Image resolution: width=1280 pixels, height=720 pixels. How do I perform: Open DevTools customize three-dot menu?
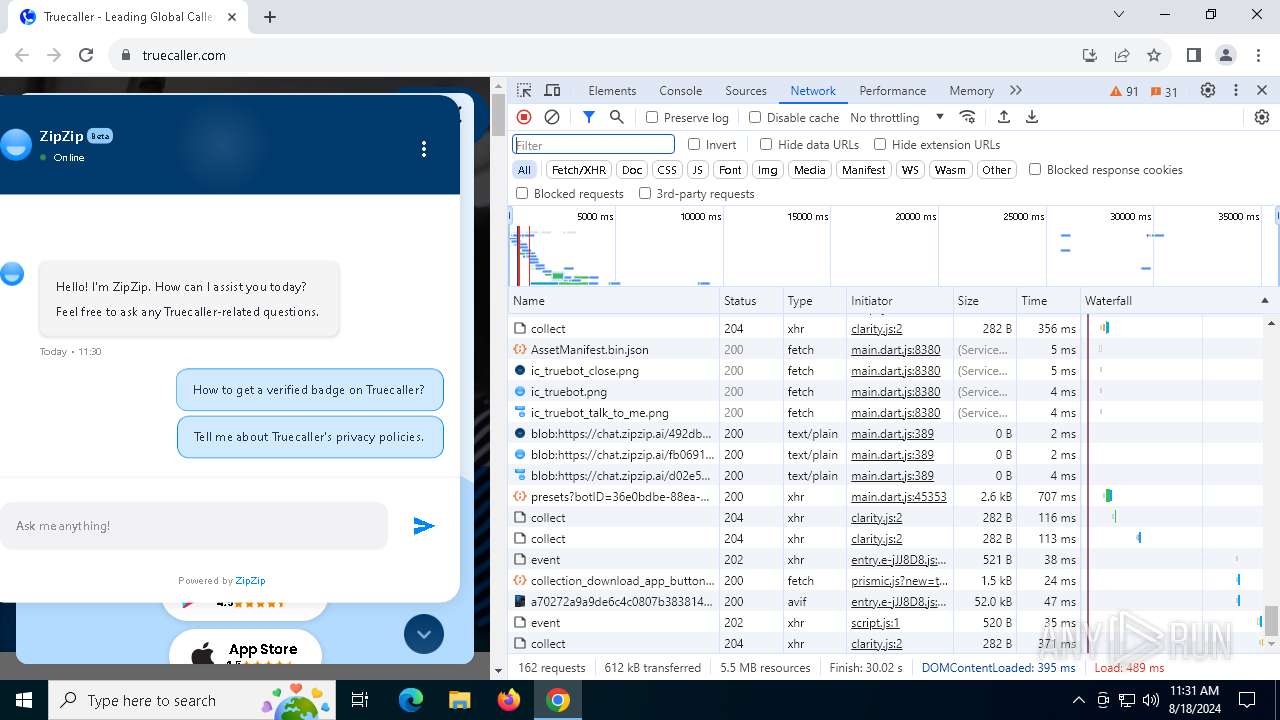pyautogui.click(x=1236, y=90)
